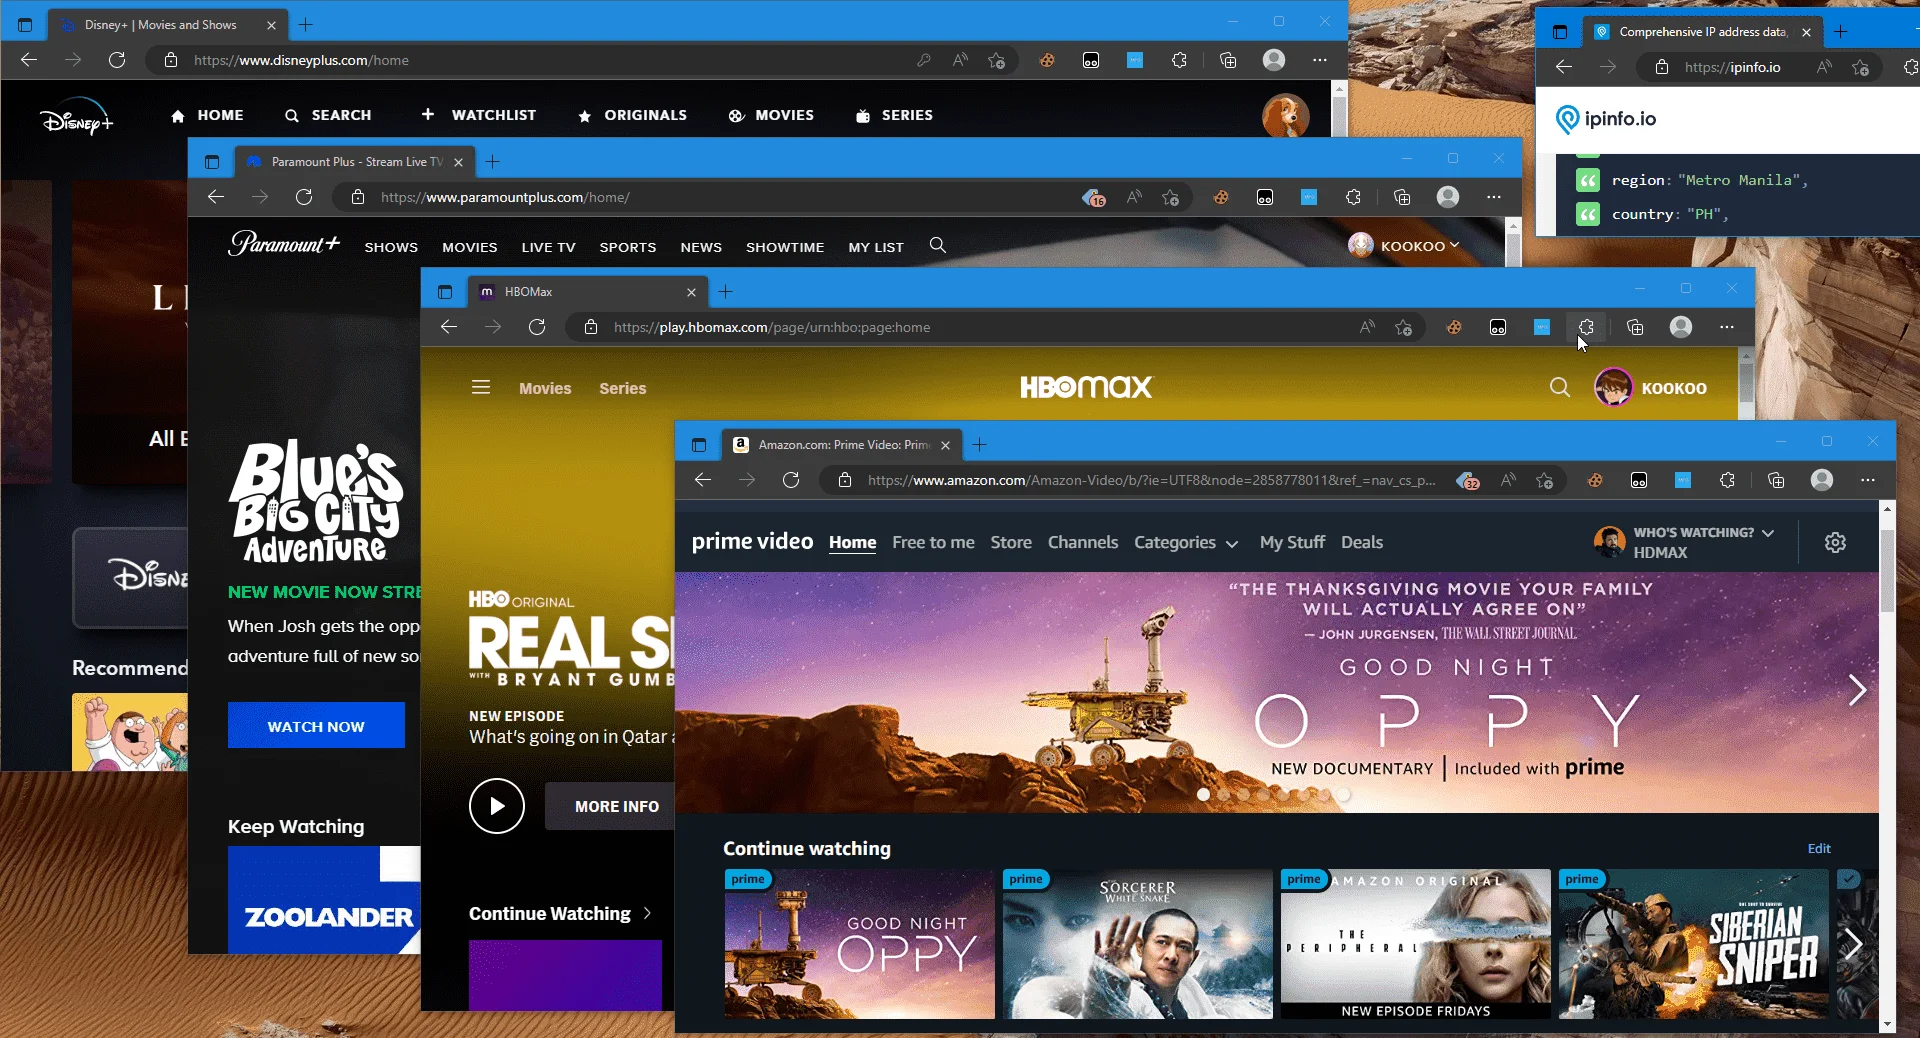Click the prime video logo
Image resolution: width=1920 pixels, height=1038 pixels.
[x=752, y=541]
